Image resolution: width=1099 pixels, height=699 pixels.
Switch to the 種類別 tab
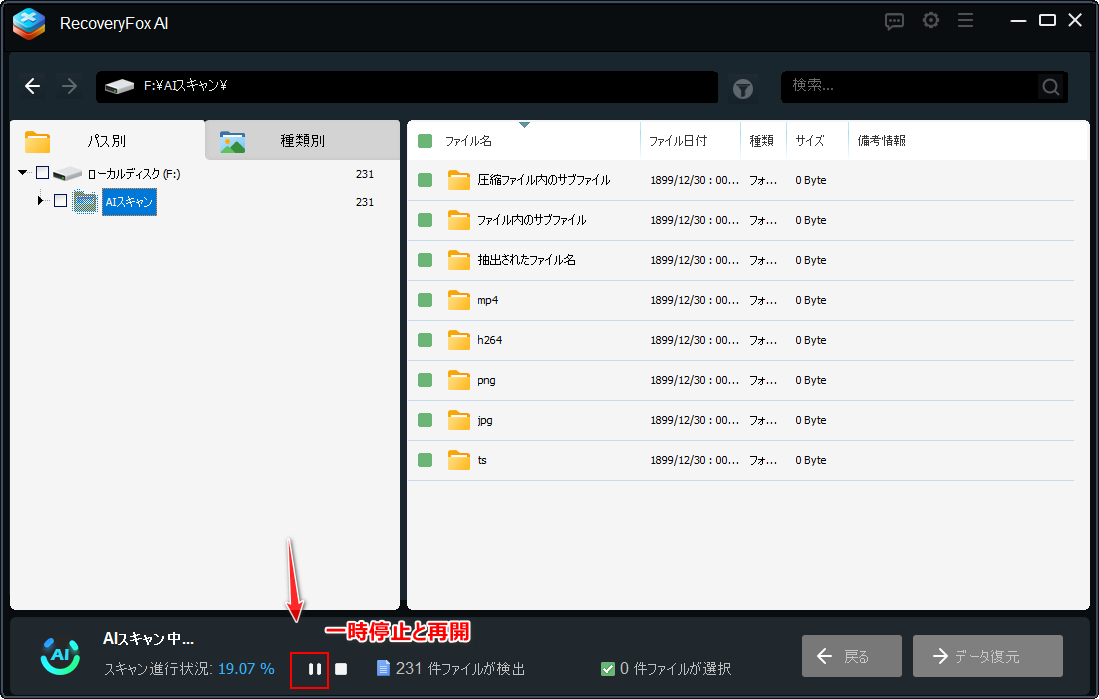point(303,140)
